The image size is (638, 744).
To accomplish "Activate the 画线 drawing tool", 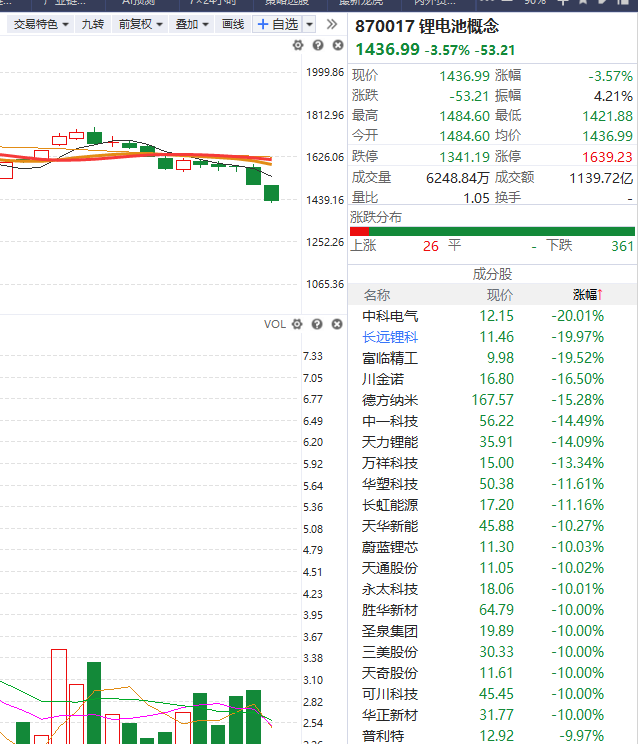I will pos(233,24).
